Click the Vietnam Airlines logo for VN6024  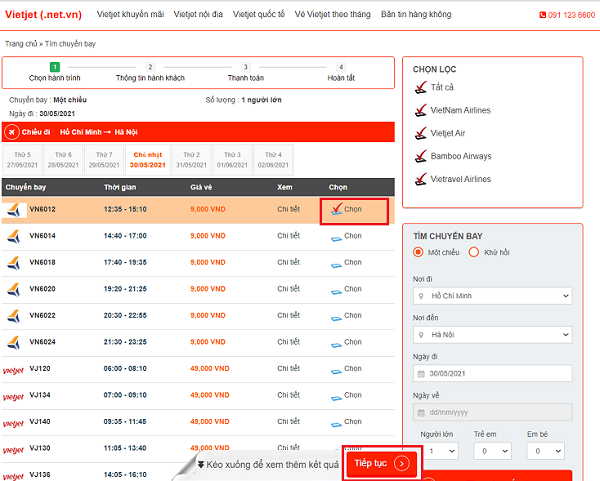click(14, 342)
